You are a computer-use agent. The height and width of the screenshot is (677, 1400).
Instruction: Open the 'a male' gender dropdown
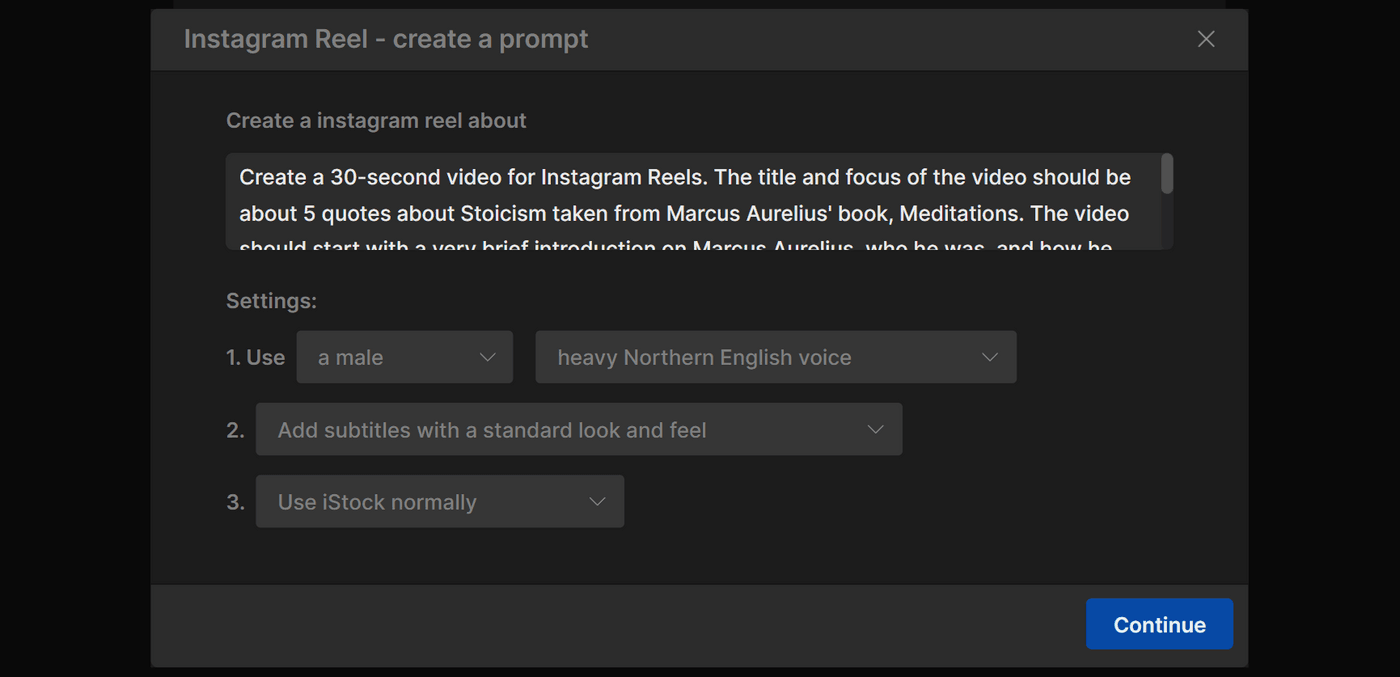click(x=390, y=357)
